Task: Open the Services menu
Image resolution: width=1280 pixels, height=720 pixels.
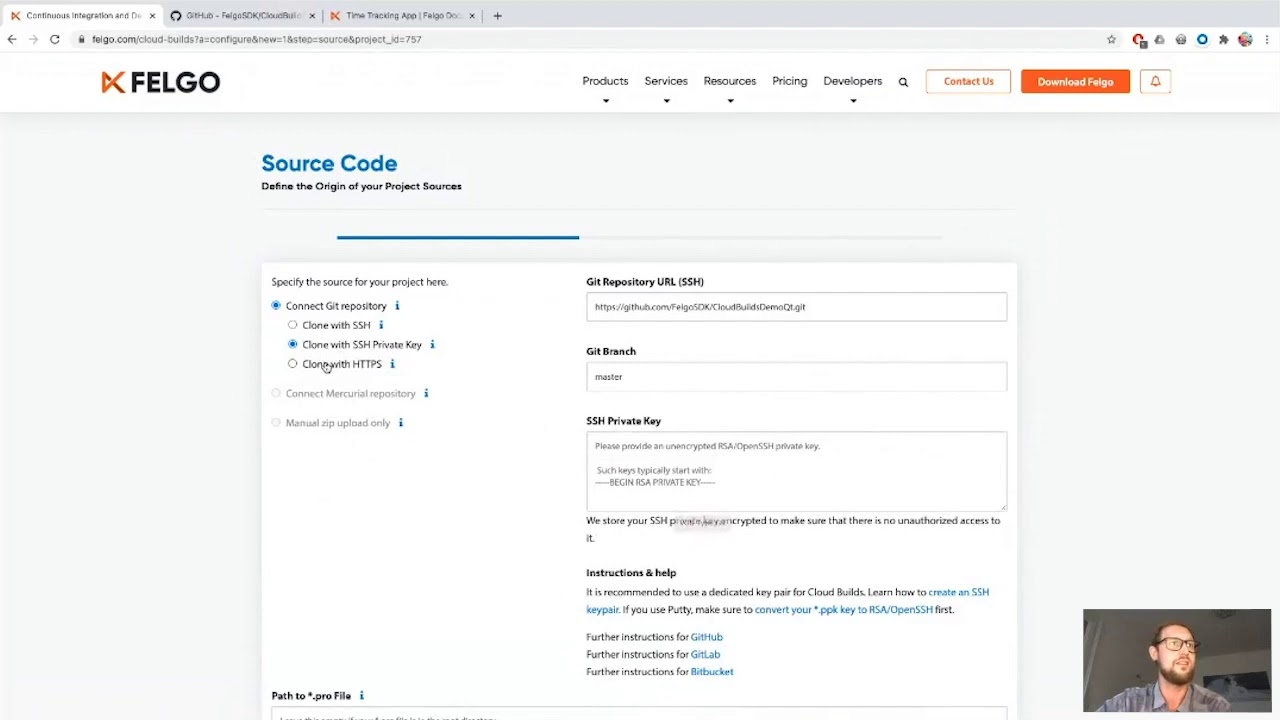Action: click(x=666, y=81)
